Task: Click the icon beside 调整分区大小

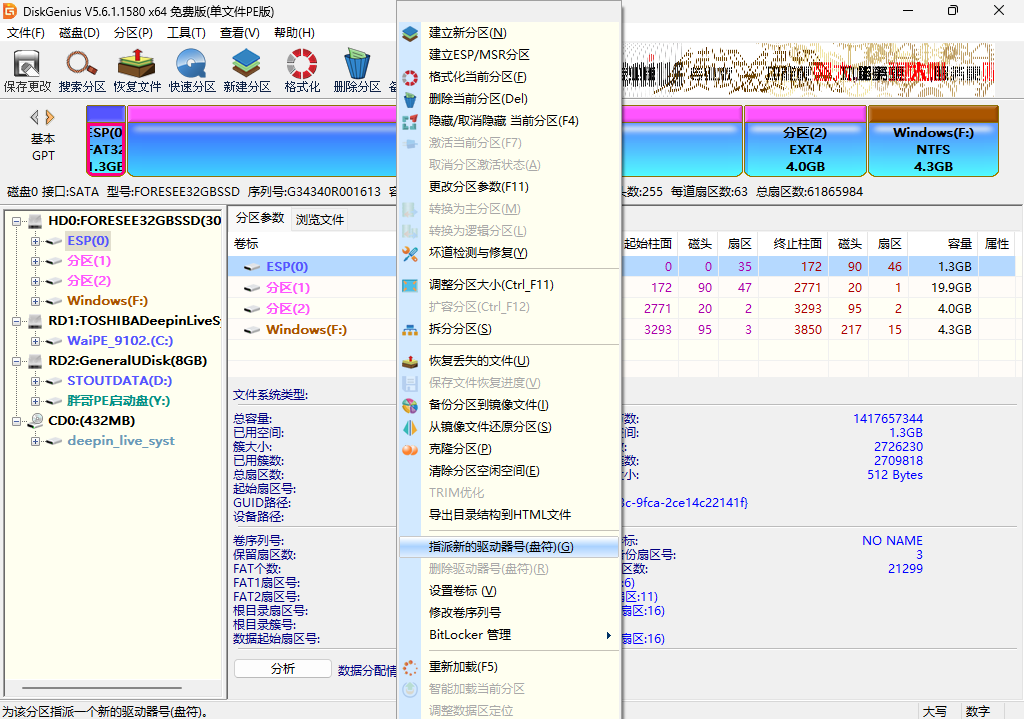Action: coord(410,285)
